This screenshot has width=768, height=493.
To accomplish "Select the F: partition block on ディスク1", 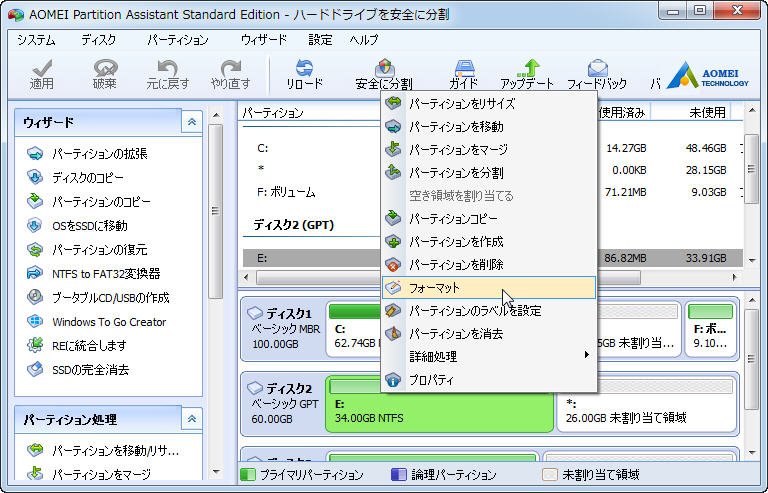I will [711, 330].
